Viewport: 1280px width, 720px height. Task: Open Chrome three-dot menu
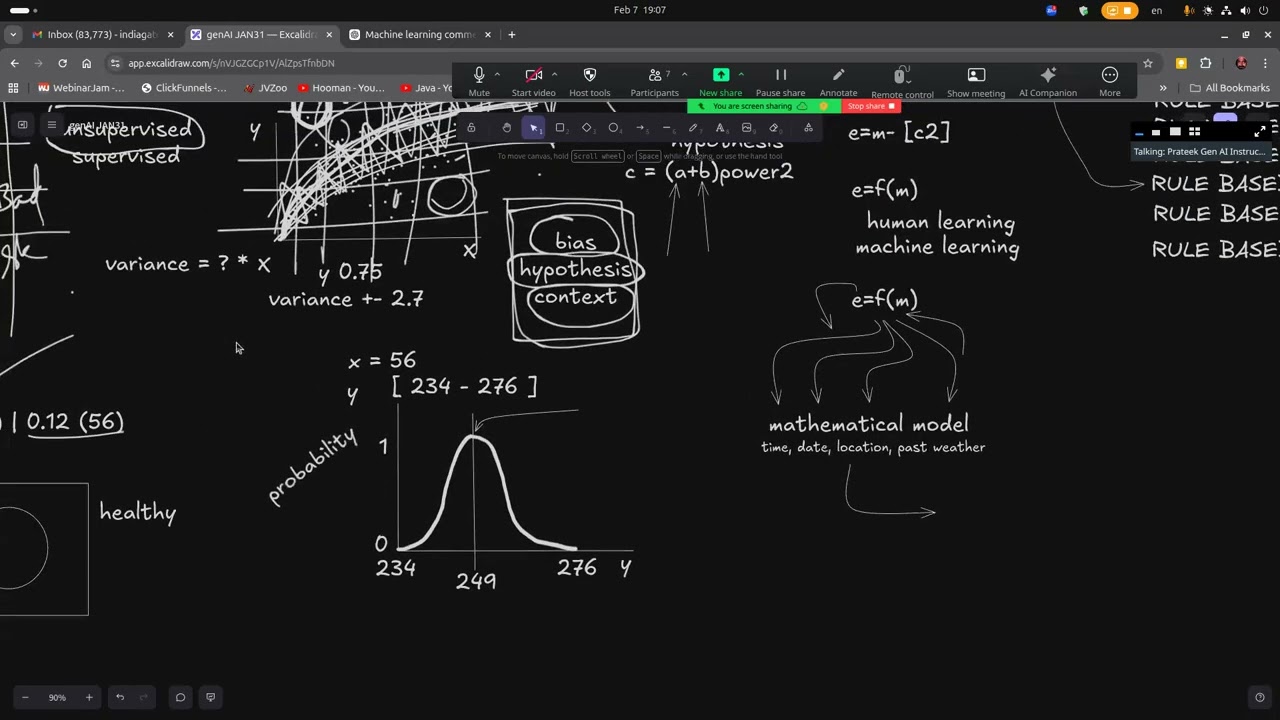(1264, 63)
